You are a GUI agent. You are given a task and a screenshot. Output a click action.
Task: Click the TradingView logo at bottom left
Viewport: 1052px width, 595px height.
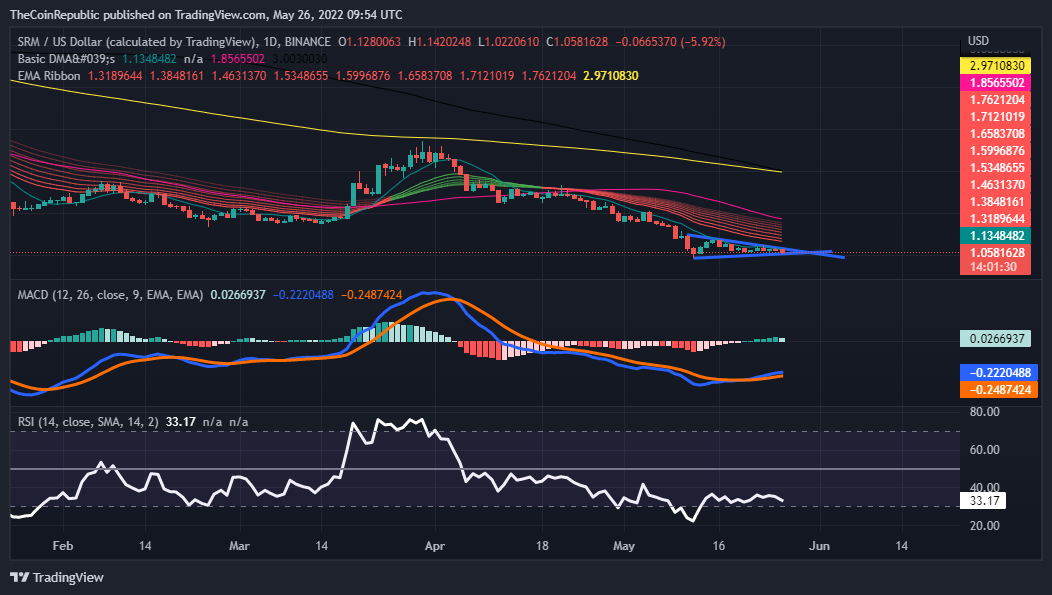[57, 578]
